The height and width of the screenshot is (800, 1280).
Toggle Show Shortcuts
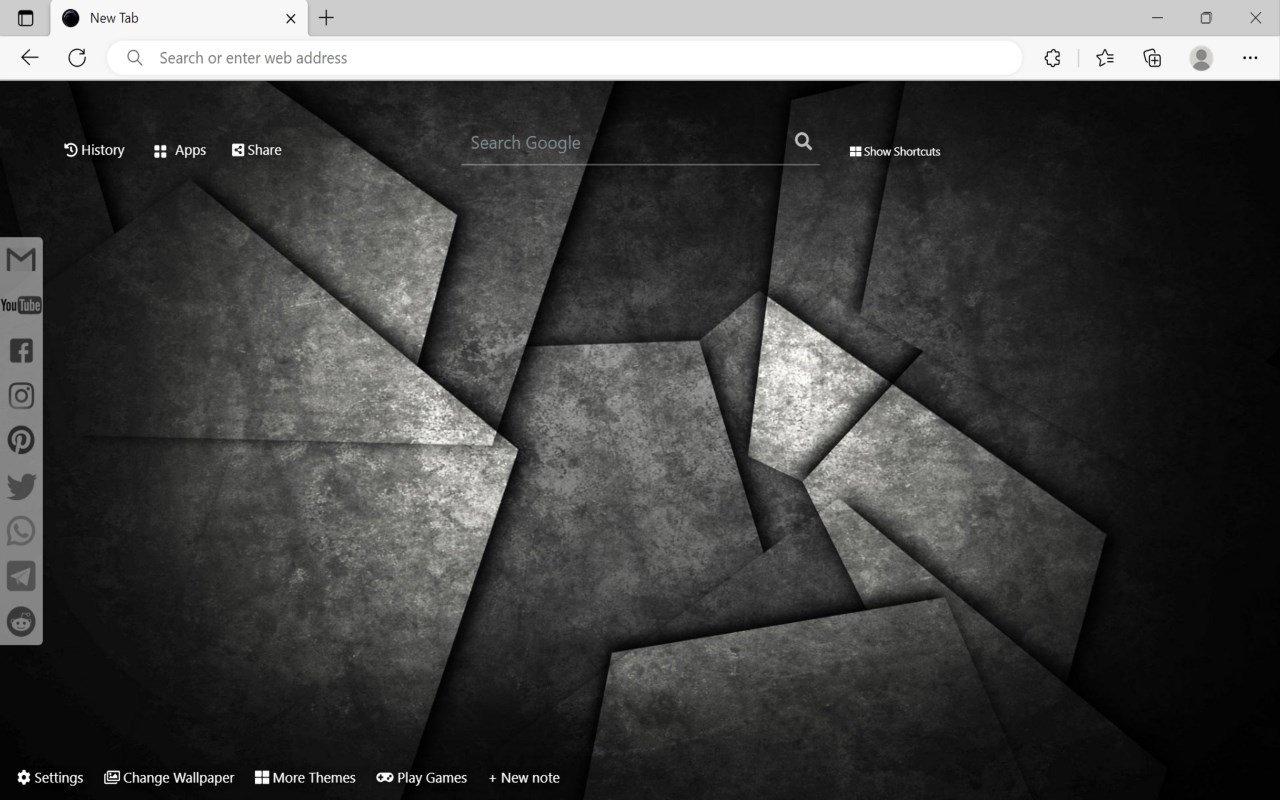[x=895, y=152]
